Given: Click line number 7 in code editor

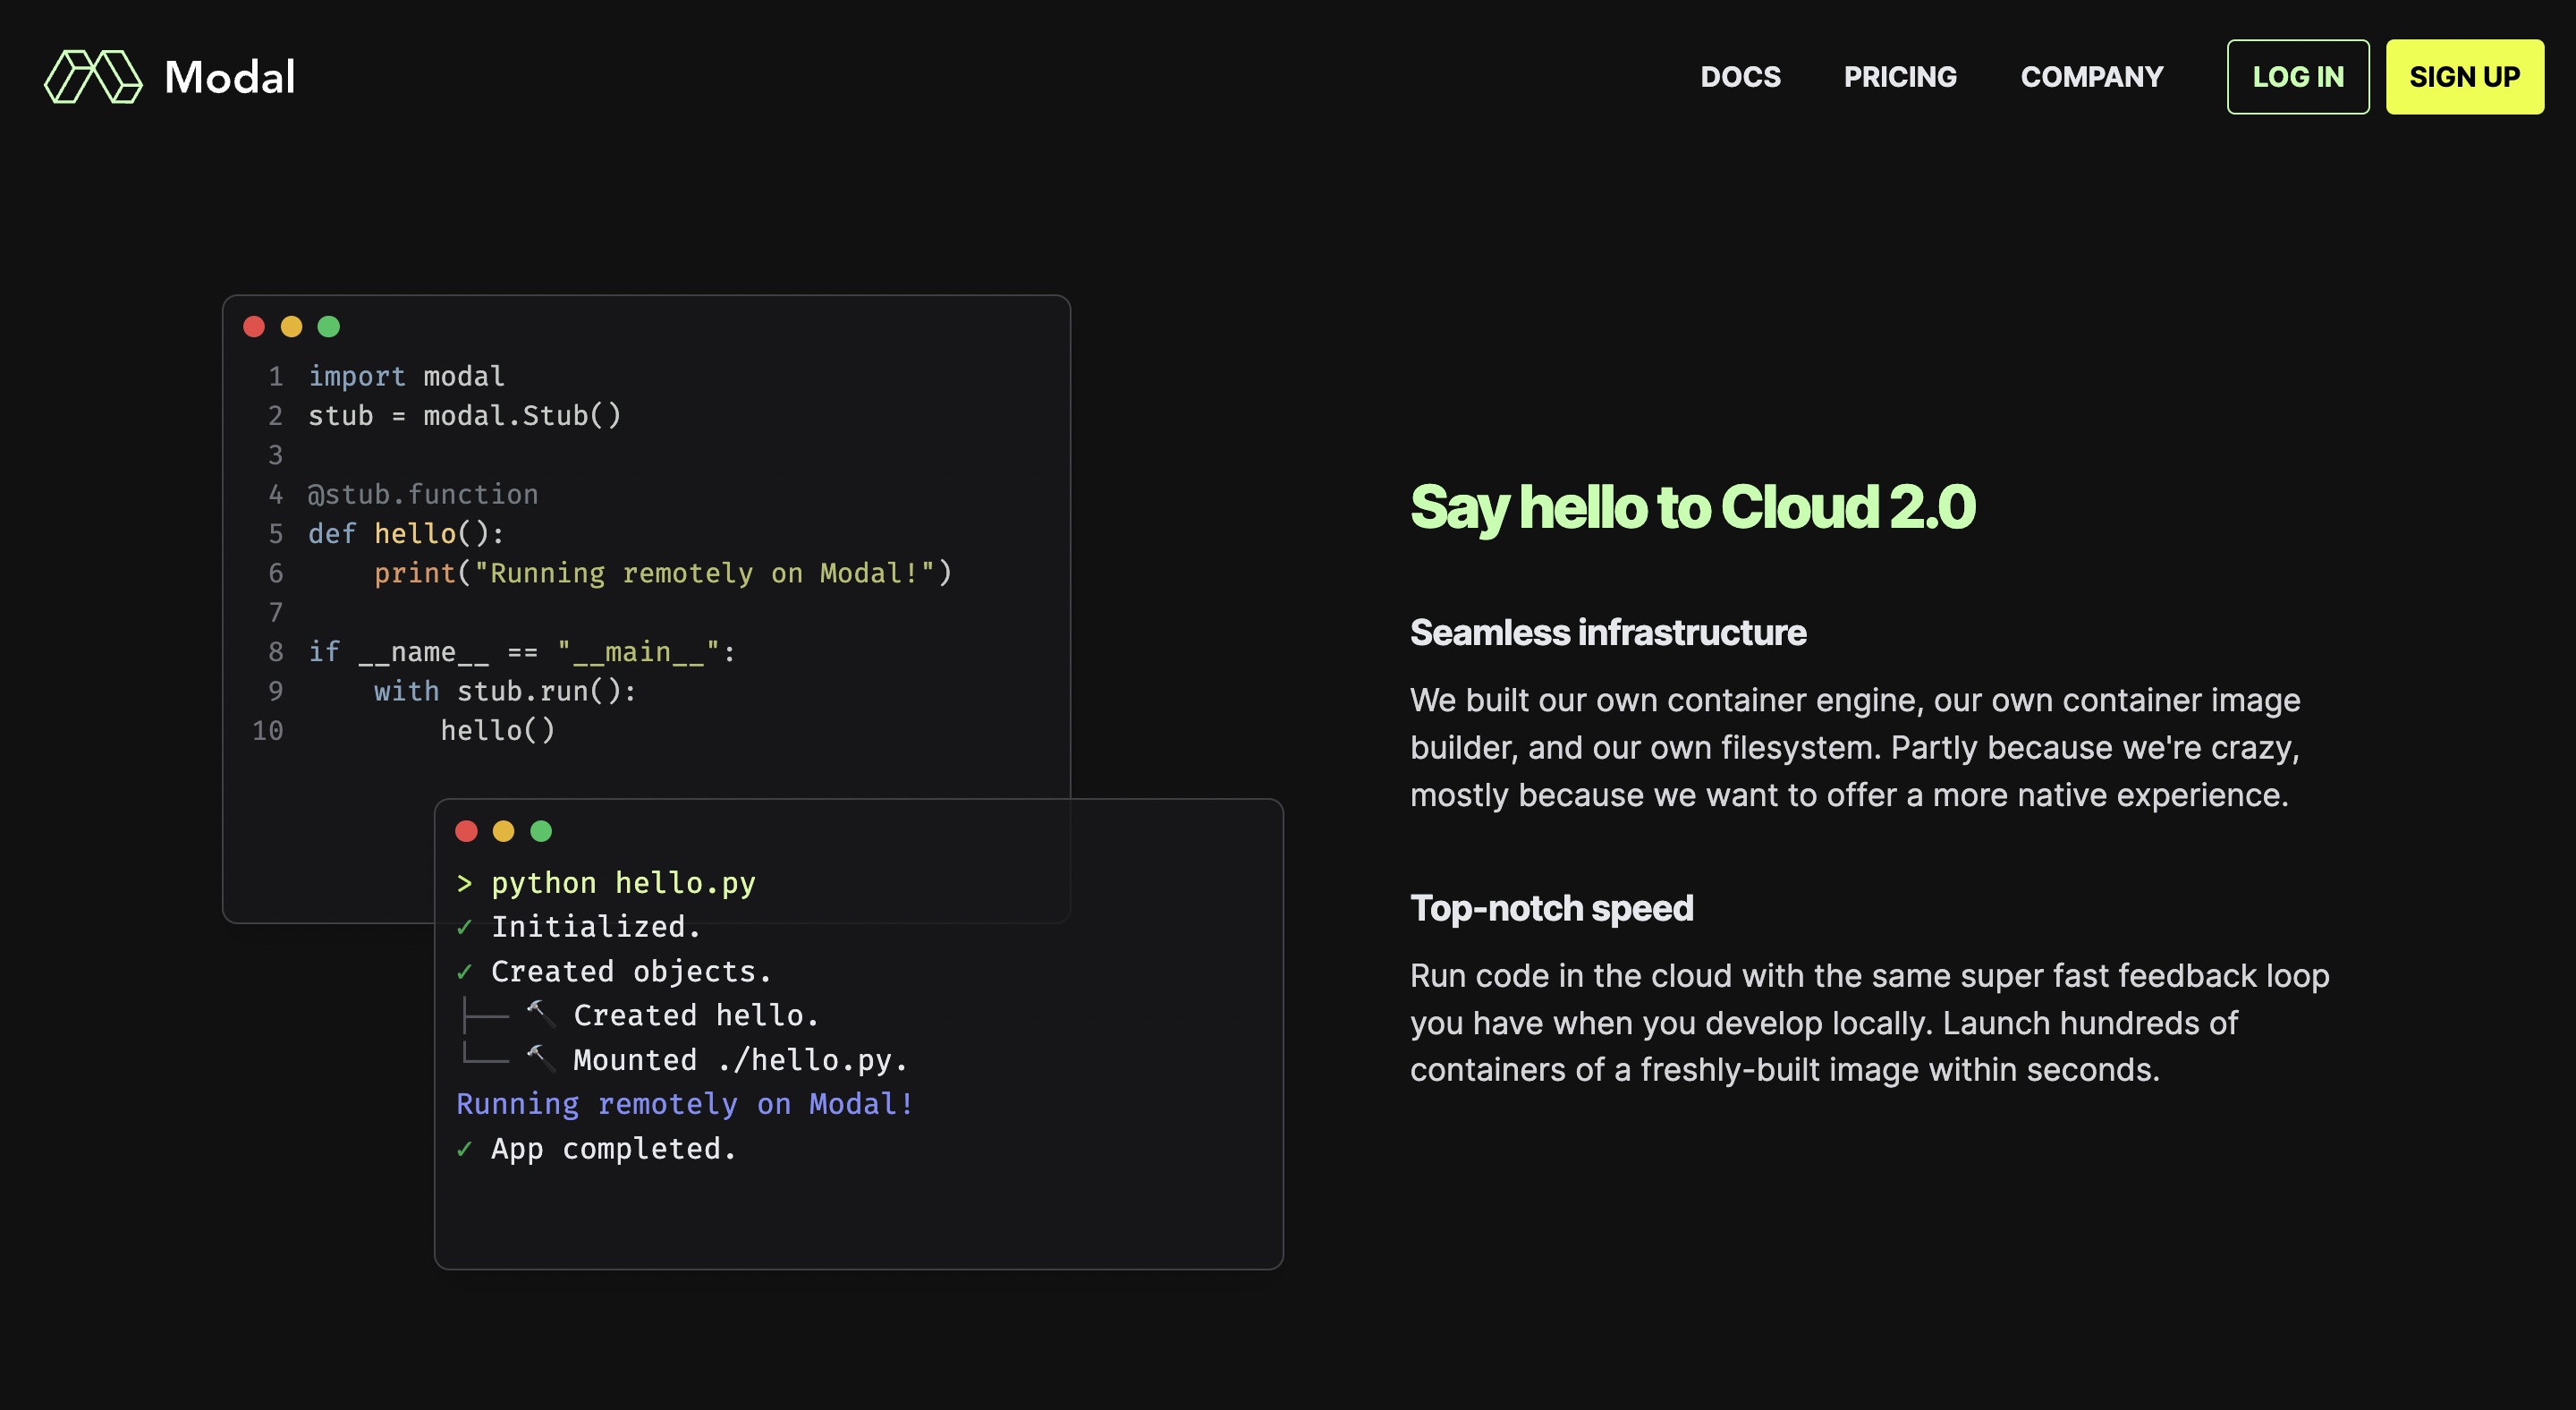Looking at the screenshot, I should tap(275, 613).
